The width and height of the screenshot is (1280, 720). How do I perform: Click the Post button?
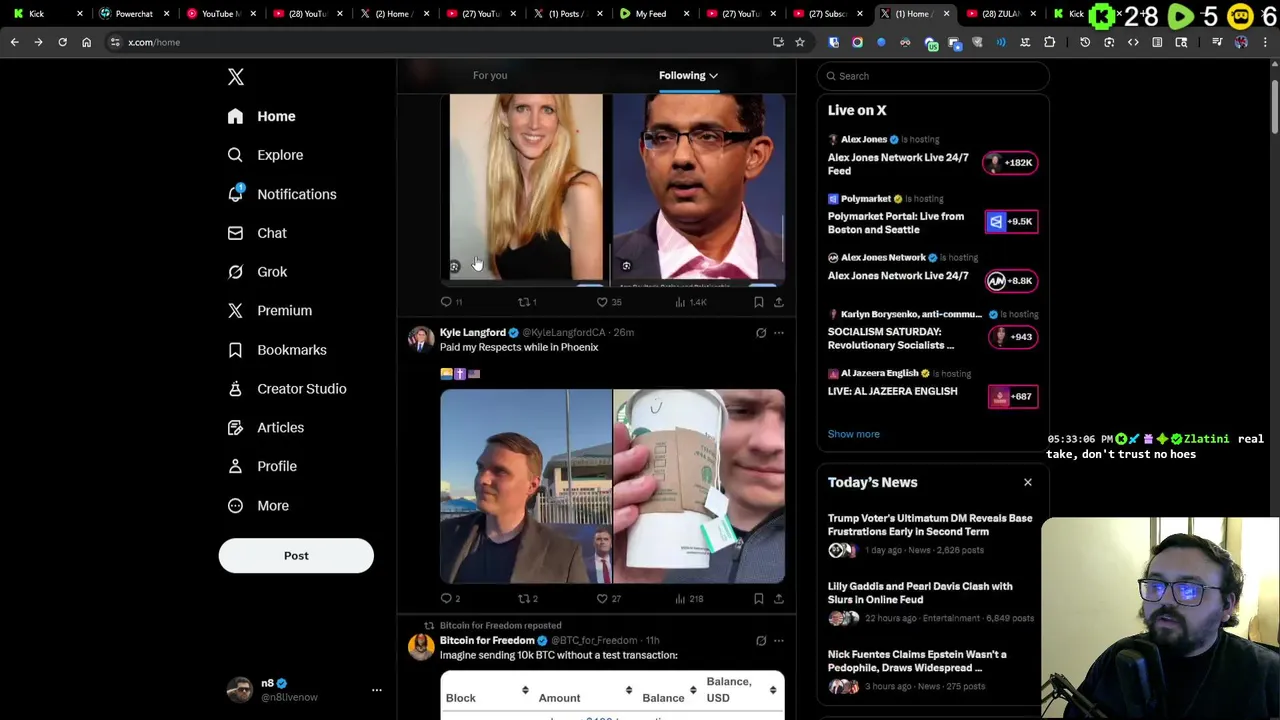pyautogui.click(x=296, y=556)
